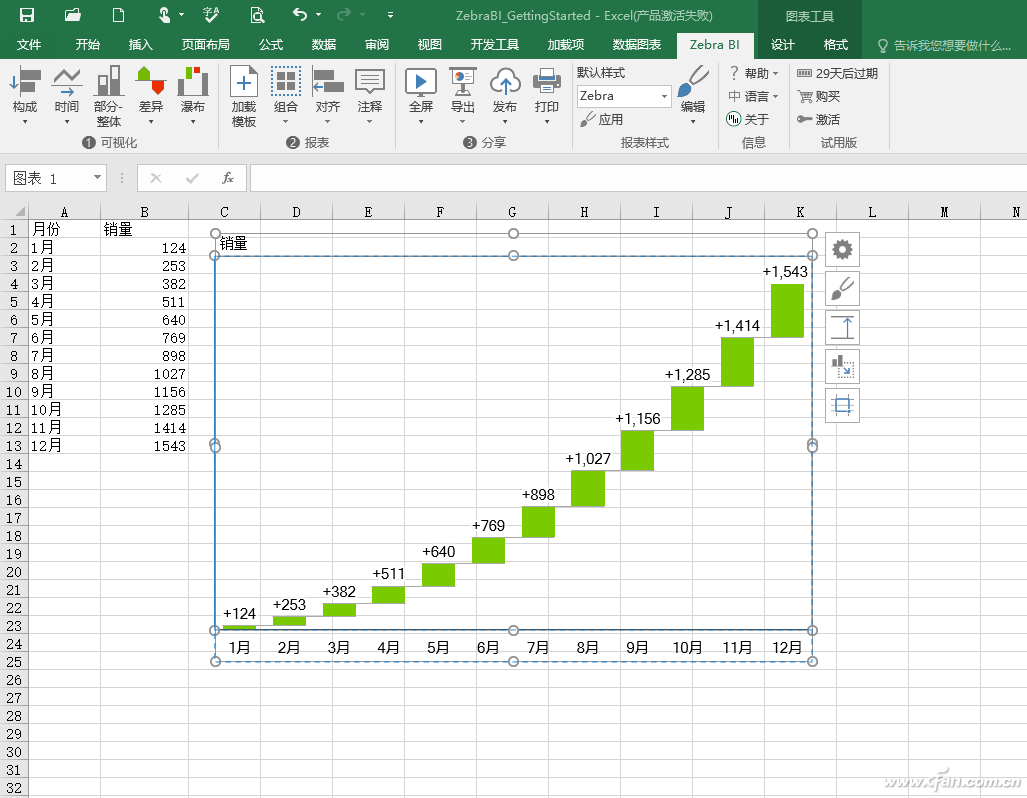Image resolution: width=1027 pixels, height=798 pixels.
Task: Click 购买 to buy a license
Action: 819,96
